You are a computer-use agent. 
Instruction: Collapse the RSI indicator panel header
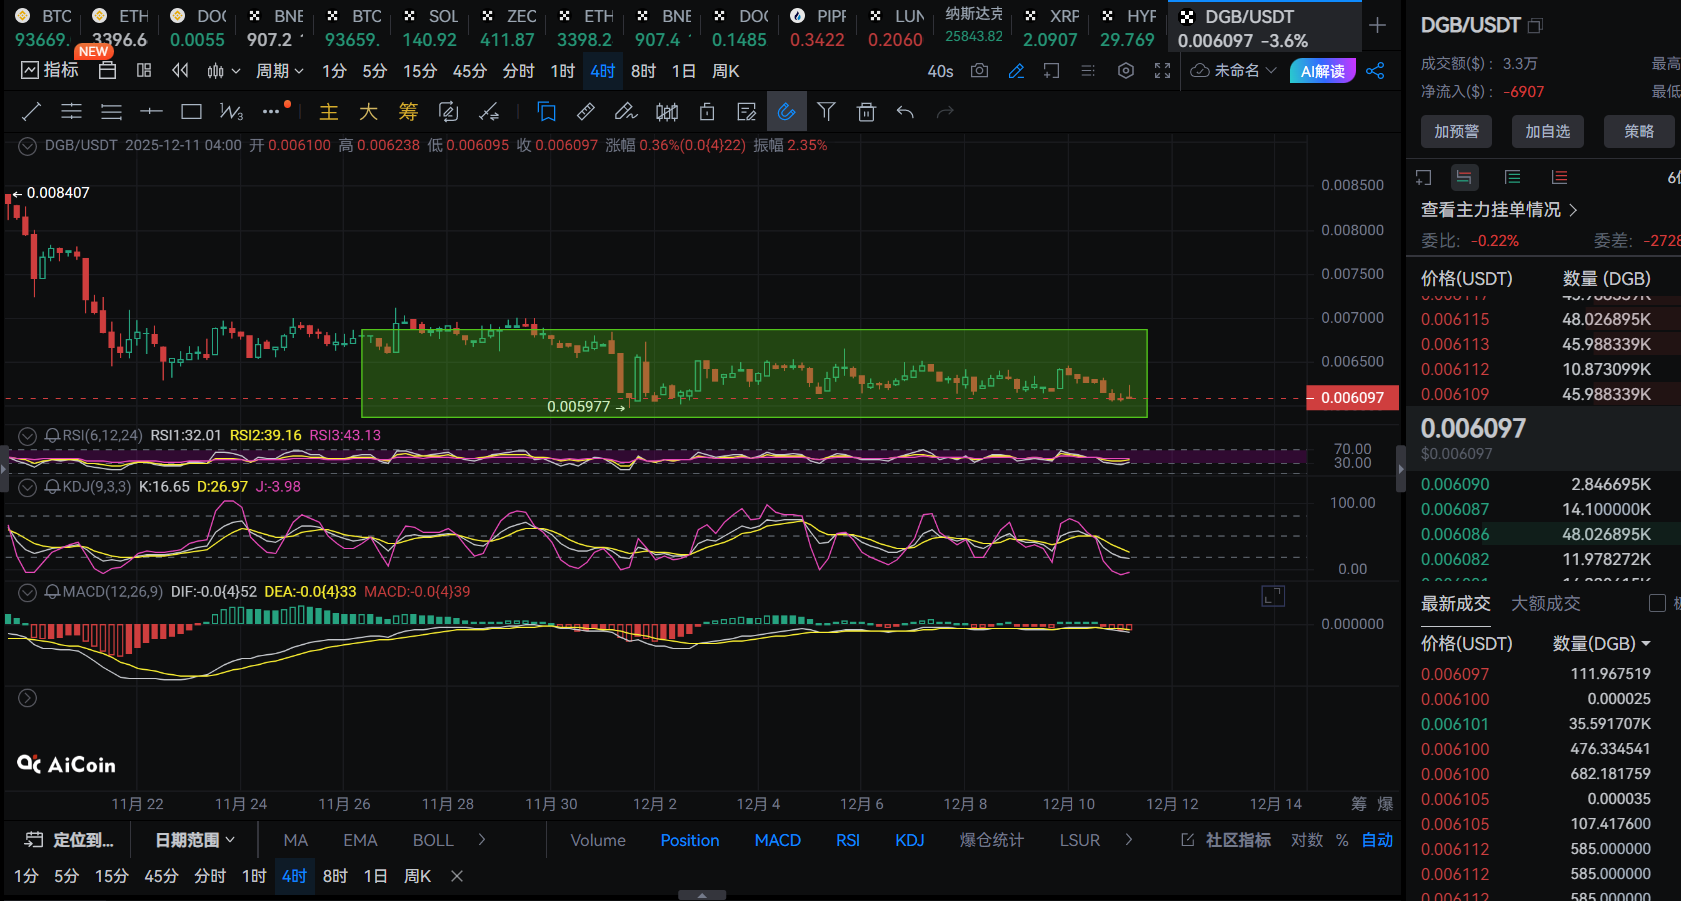pyautogui.click(x=28, y=436)
